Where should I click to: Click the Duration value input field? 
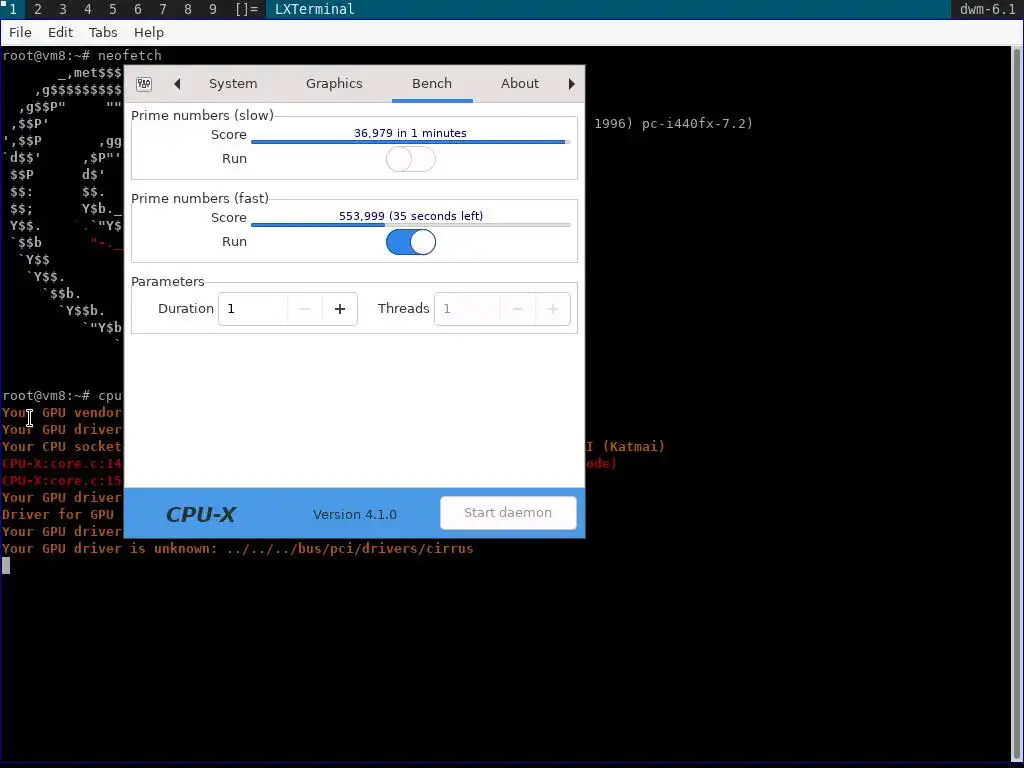click(x=253, y=309)
